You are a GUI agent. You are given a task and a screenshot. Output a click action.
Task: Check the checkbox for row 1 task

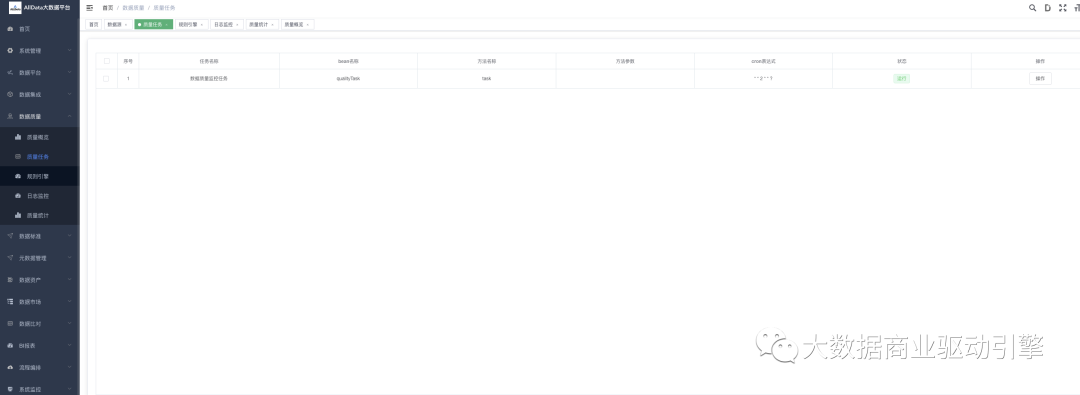[x=106, y=79]
